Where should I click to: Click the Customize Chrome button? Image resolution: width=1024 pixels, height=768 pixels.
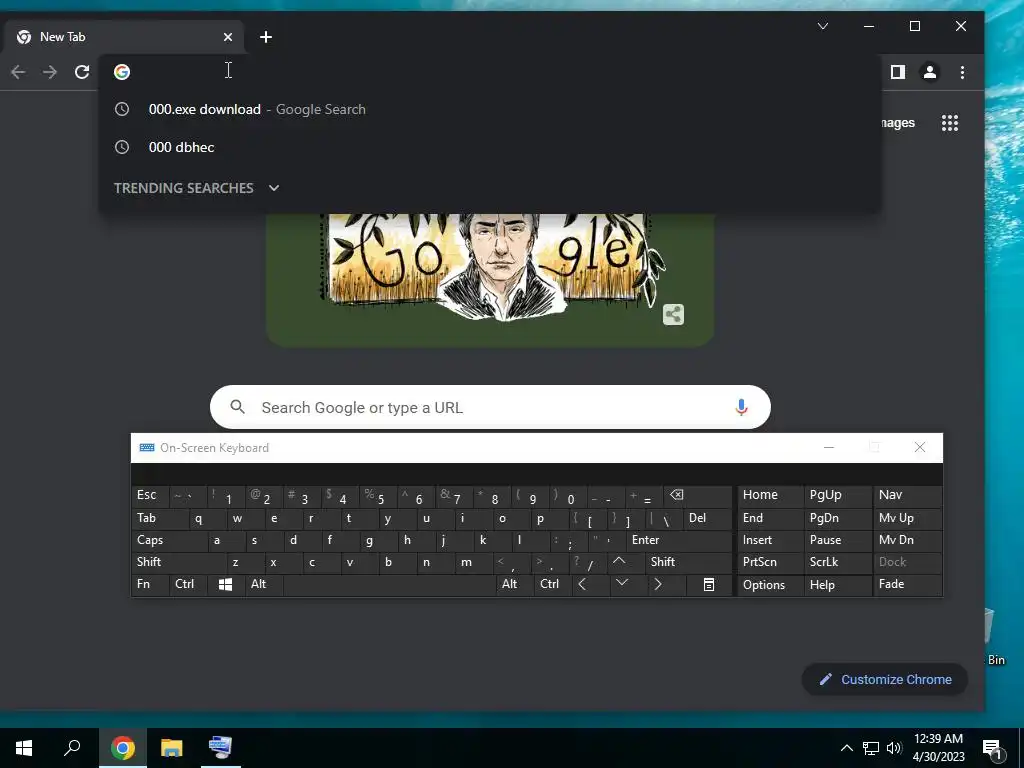[x=885, y=679]
